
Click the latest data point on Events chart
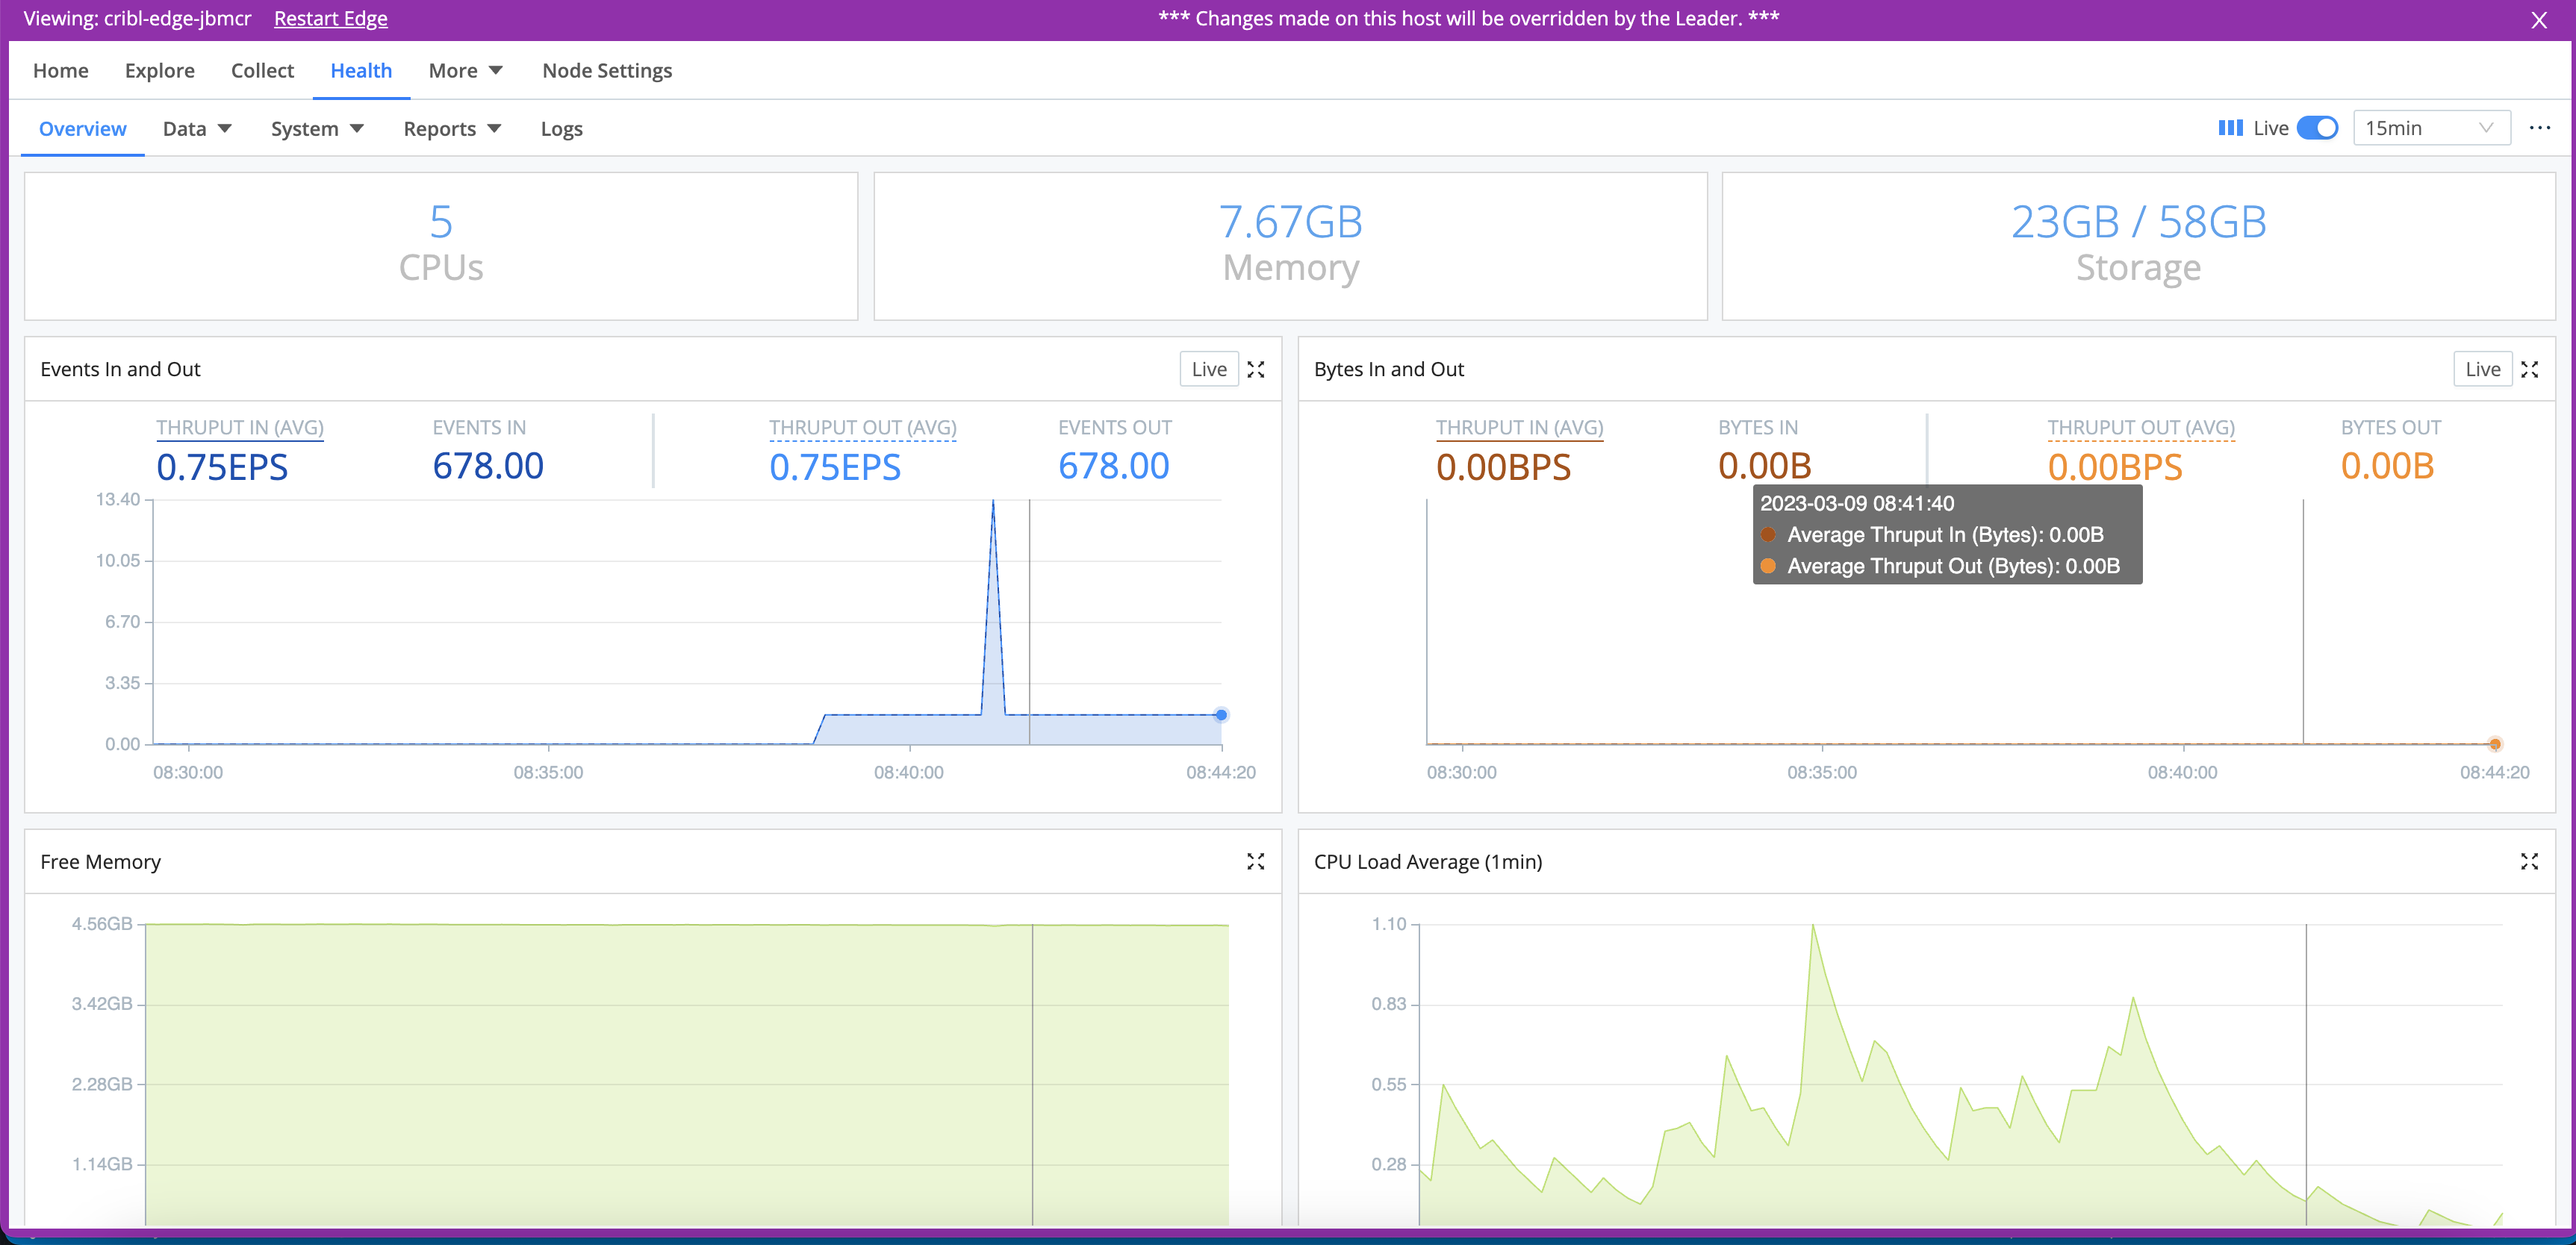[x=1221, y=715]
